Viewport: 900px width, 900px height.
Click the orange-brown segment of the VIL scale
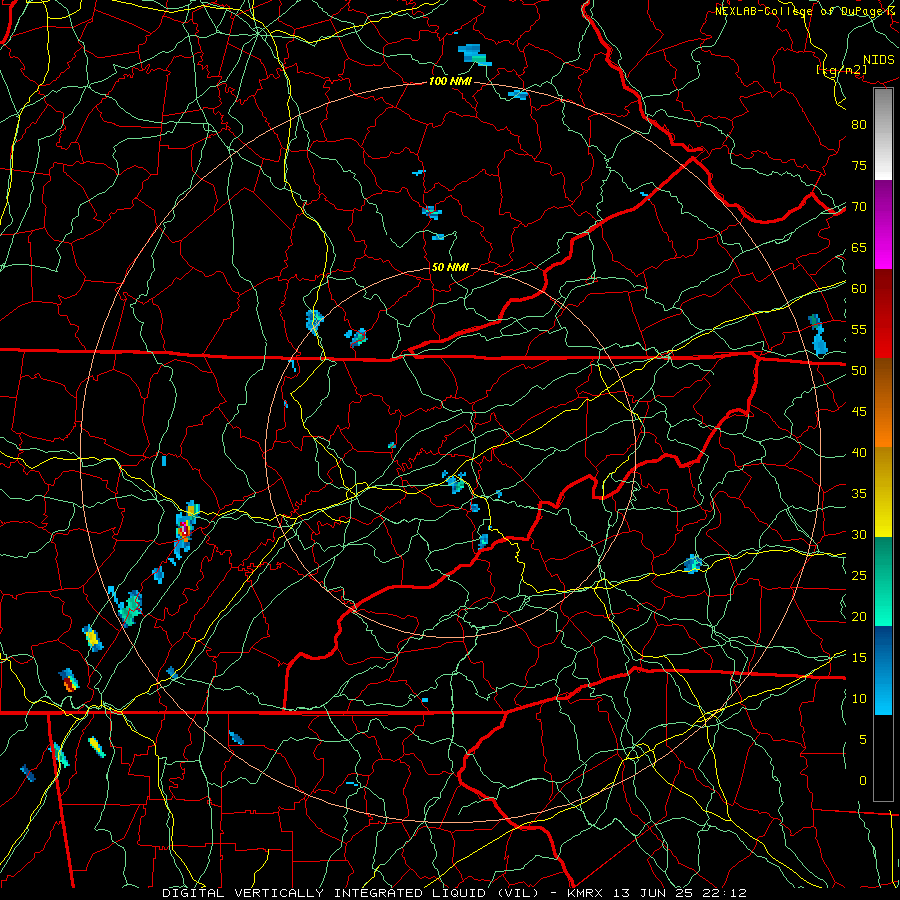pos(883,403)
